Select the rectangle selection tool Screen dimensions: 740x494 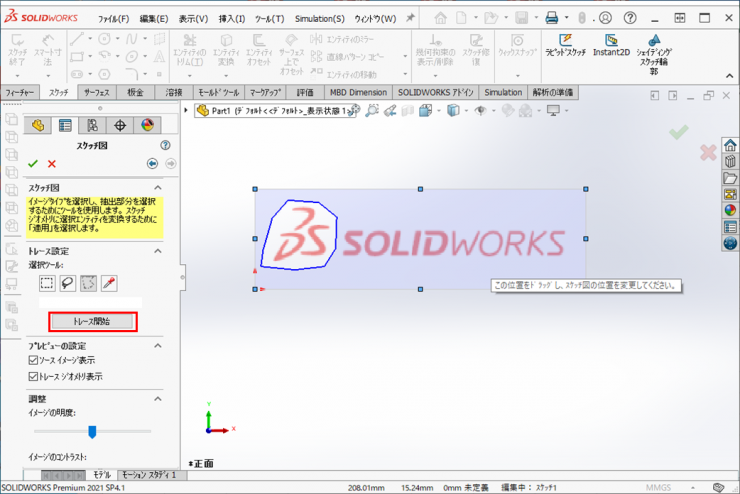click(x=47, y=283)
